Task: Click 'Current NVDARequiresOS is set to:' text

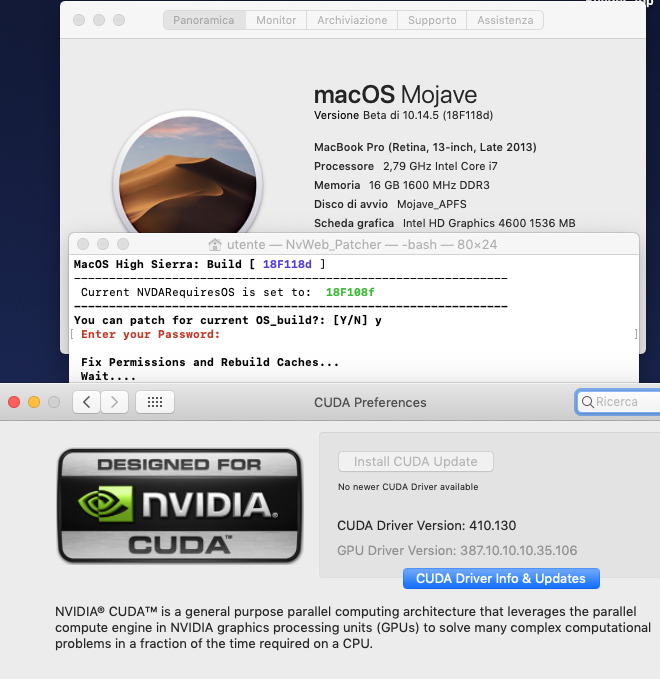Action: [x=196, y=292]
